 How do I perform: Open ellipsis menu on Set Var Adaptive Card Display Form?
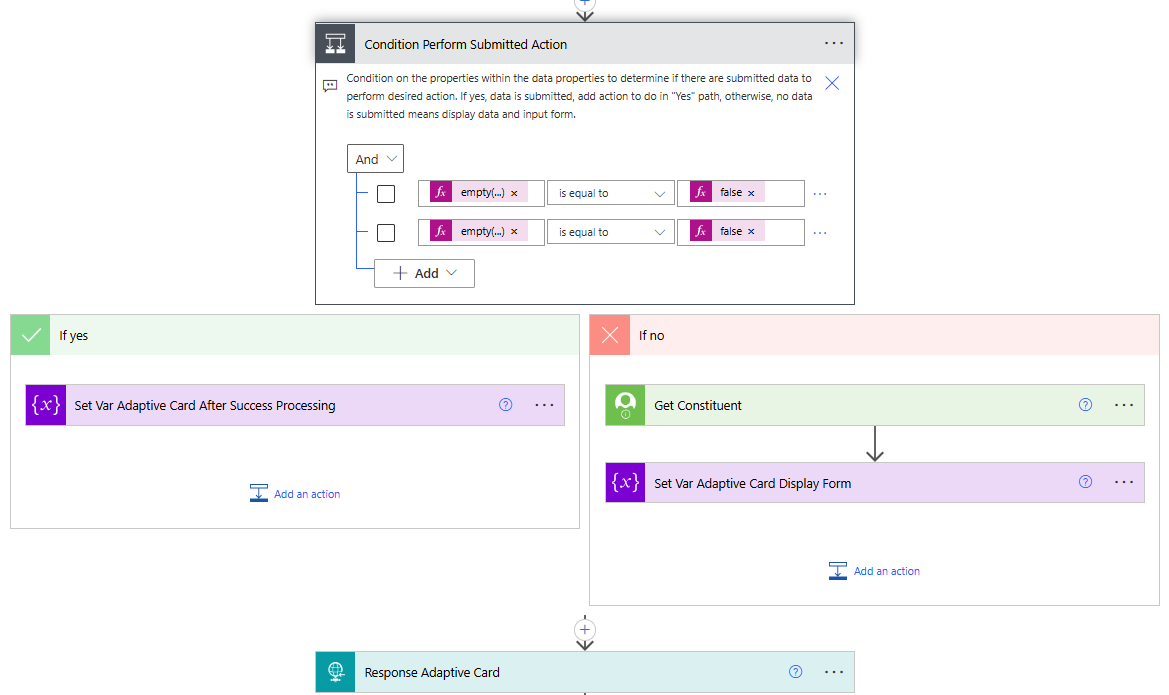pos(1124,482)
